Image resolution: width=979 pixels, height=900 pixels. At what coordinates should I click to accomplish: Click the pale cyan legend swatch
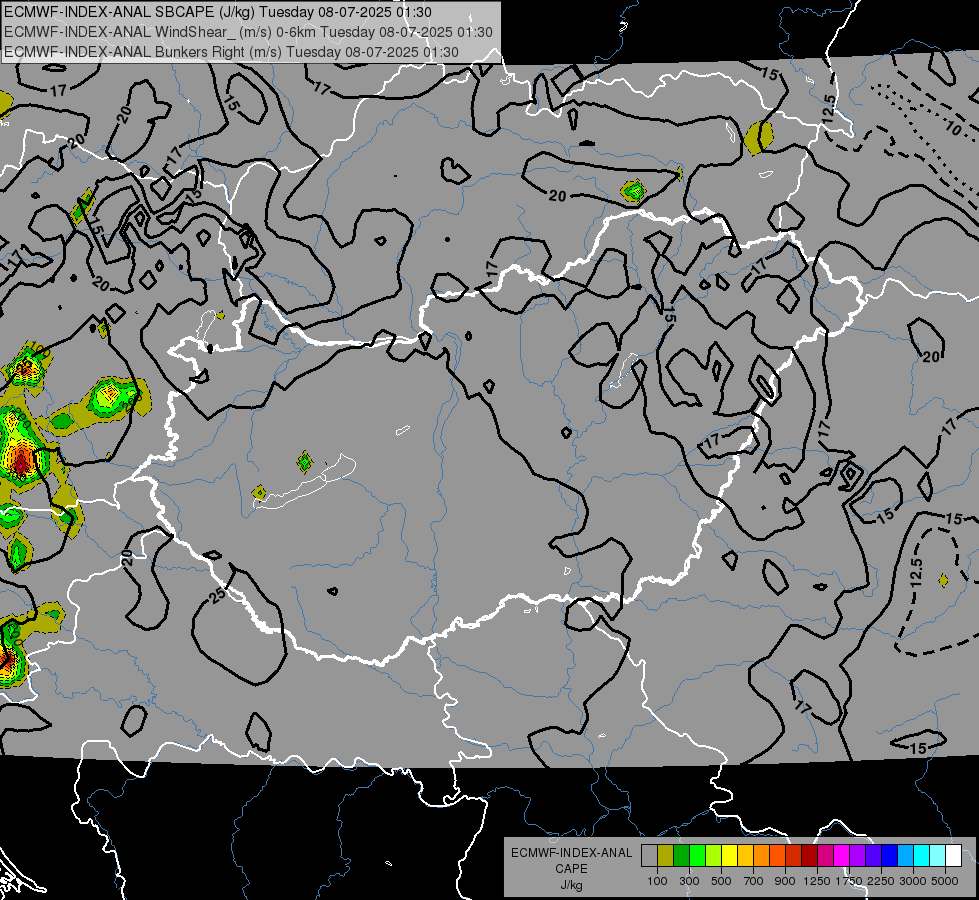(937, 855)
